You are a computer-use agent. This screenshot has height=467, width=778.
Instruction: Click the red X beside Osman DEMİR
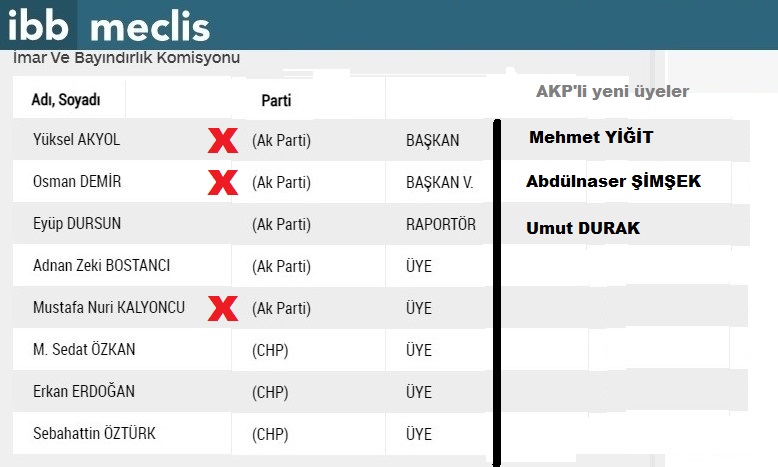[x=222, y=182]
